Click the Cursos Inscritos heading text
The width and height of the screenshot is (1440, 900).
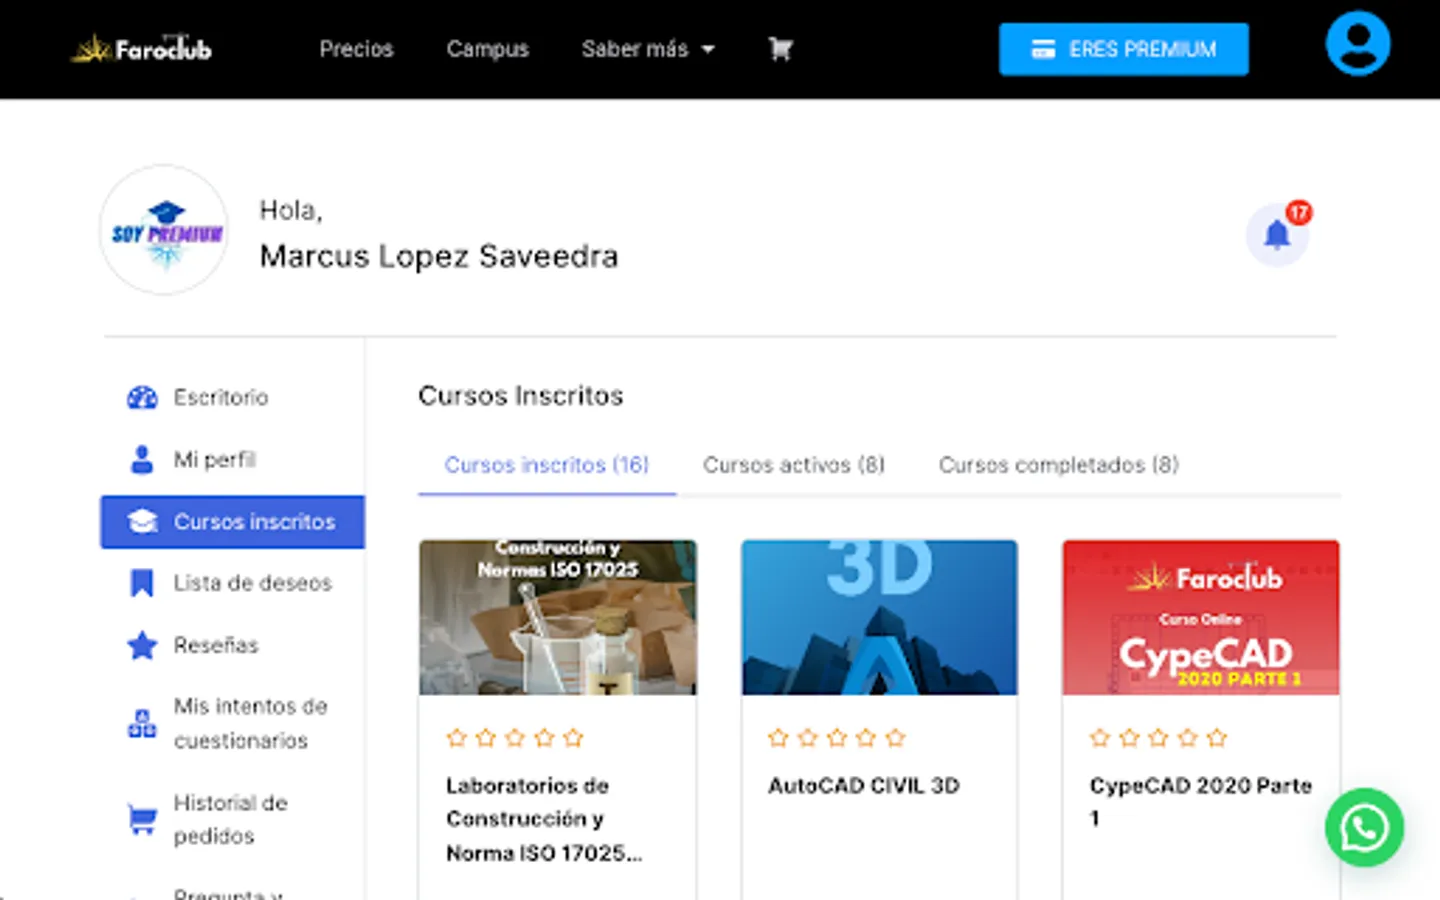[x=521, y=396]
